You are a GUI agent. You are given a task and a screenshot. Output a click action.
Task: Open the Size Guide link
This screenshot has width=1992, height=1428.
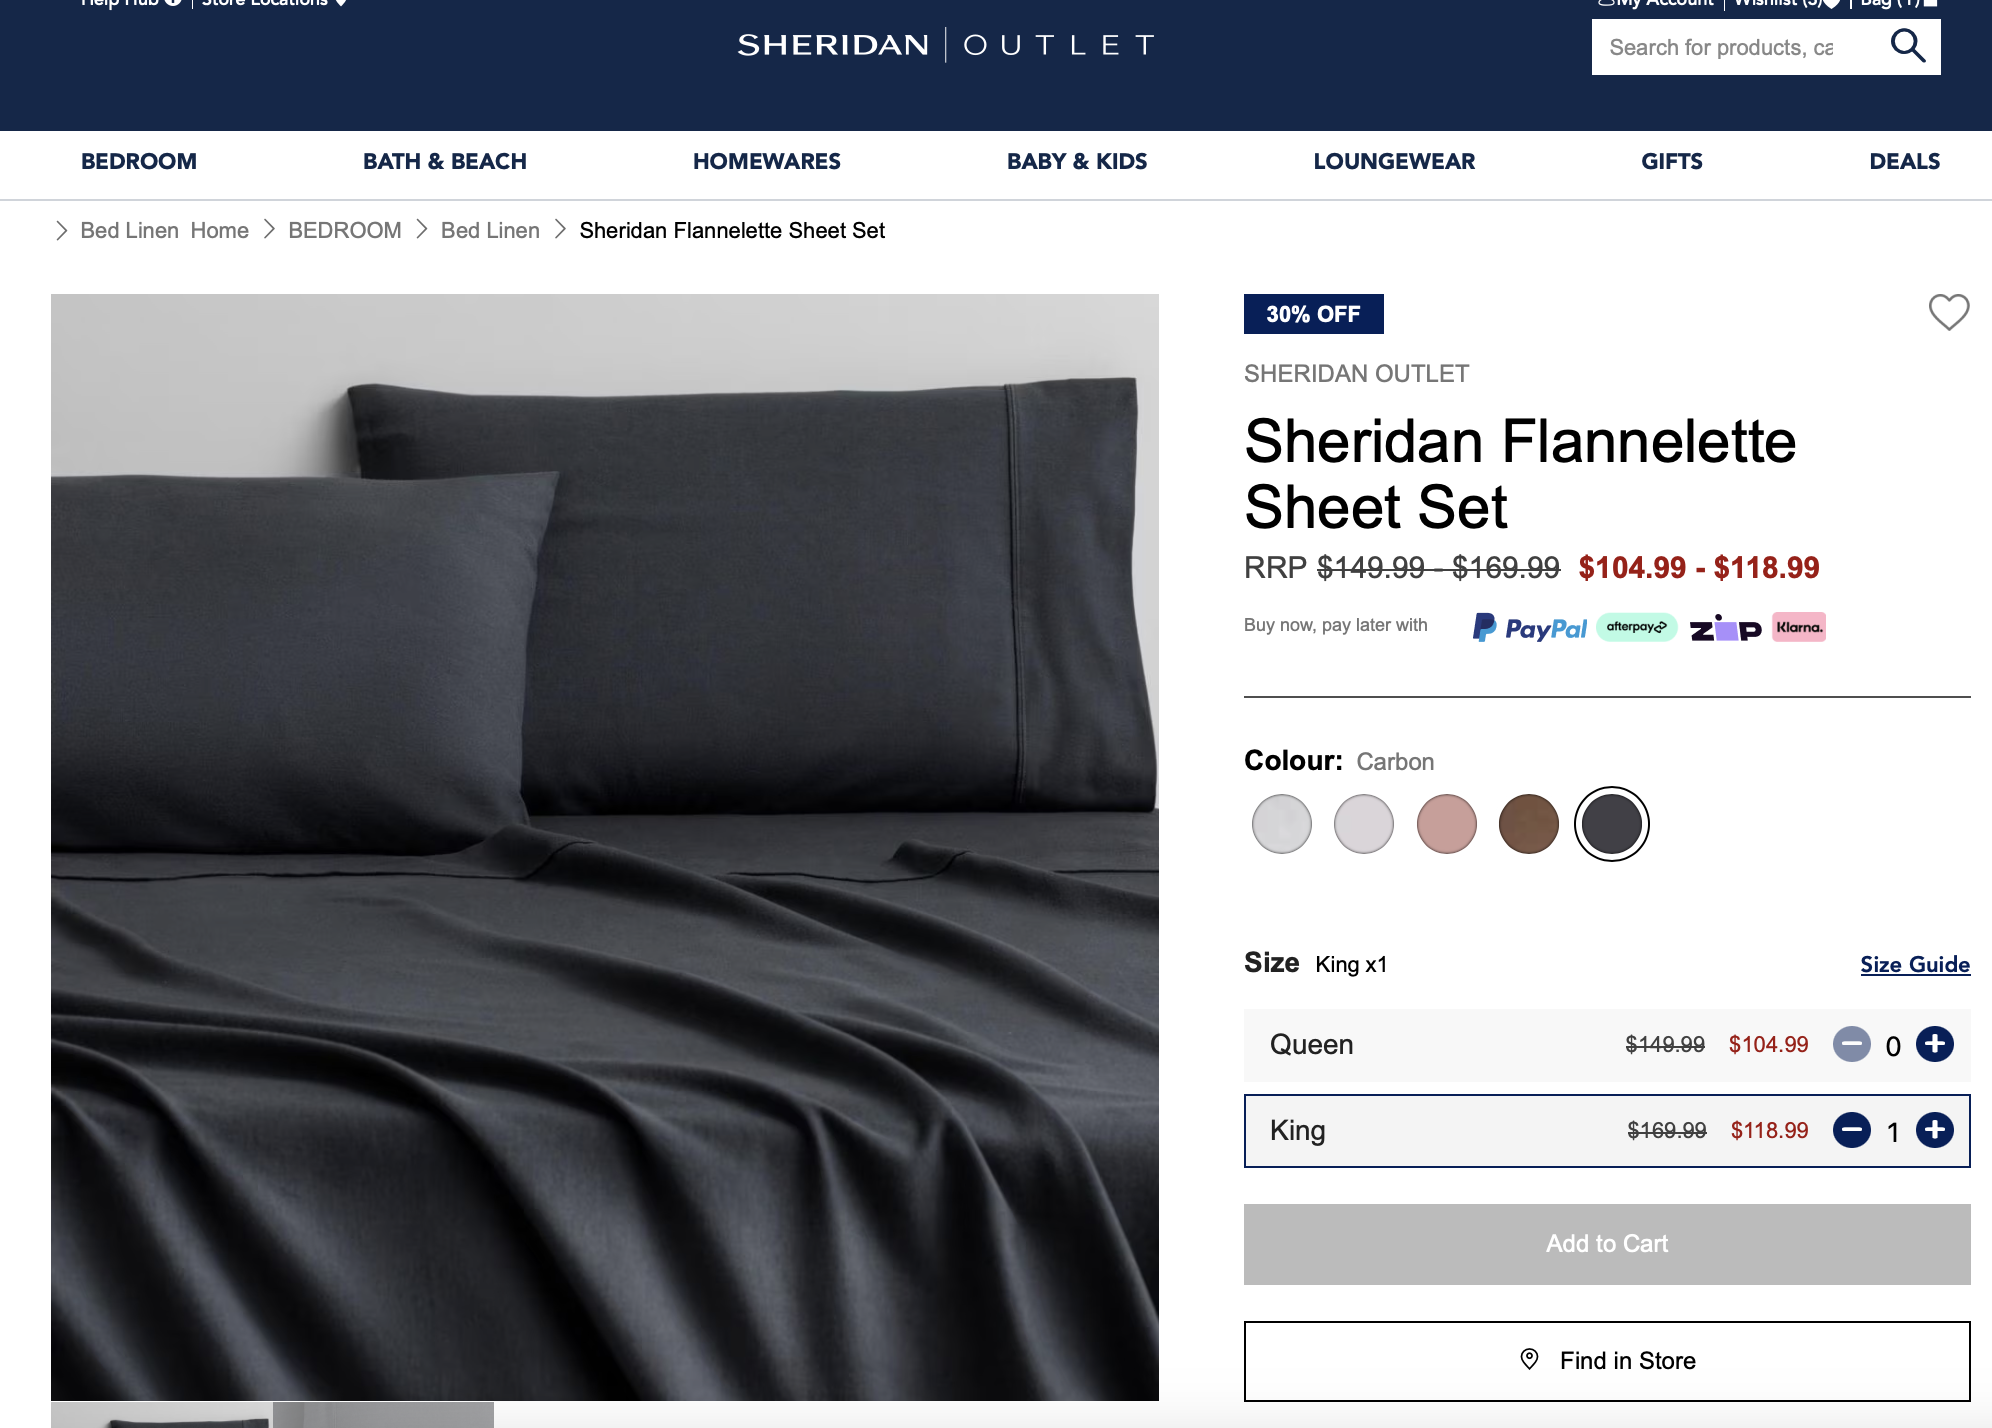coord(1914,965)
